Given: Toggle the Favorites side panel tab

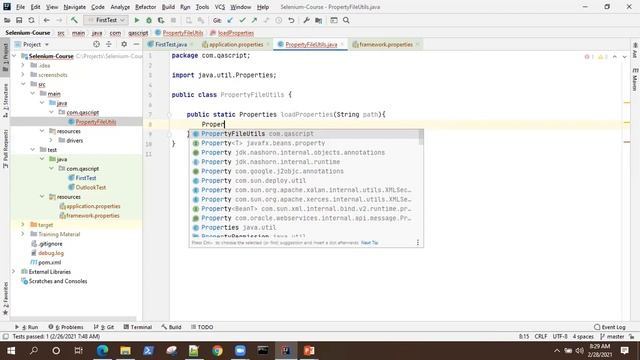Looking at the screenshot, I should pyautogui.click(x=5, y=298).
